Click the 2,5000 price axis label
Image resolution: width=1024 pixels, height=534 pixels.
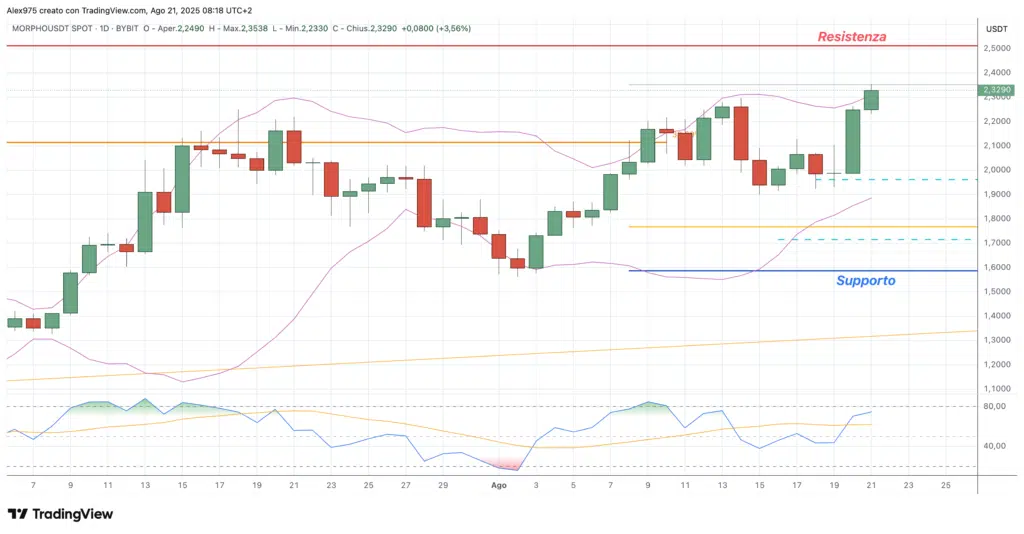pyautogui.click(x=995, y=48)
